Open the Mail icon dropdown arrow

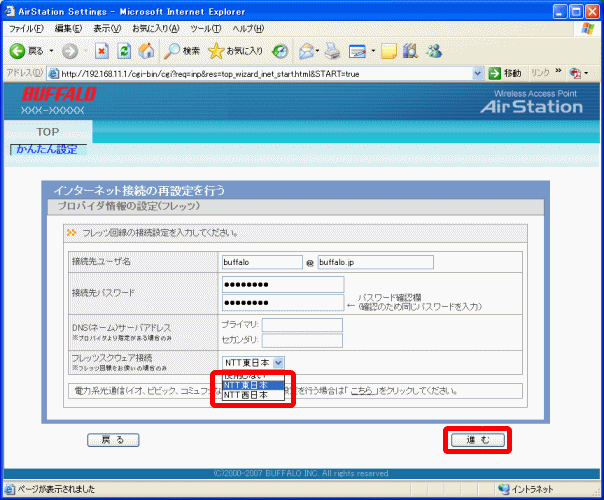pos(317,51)
